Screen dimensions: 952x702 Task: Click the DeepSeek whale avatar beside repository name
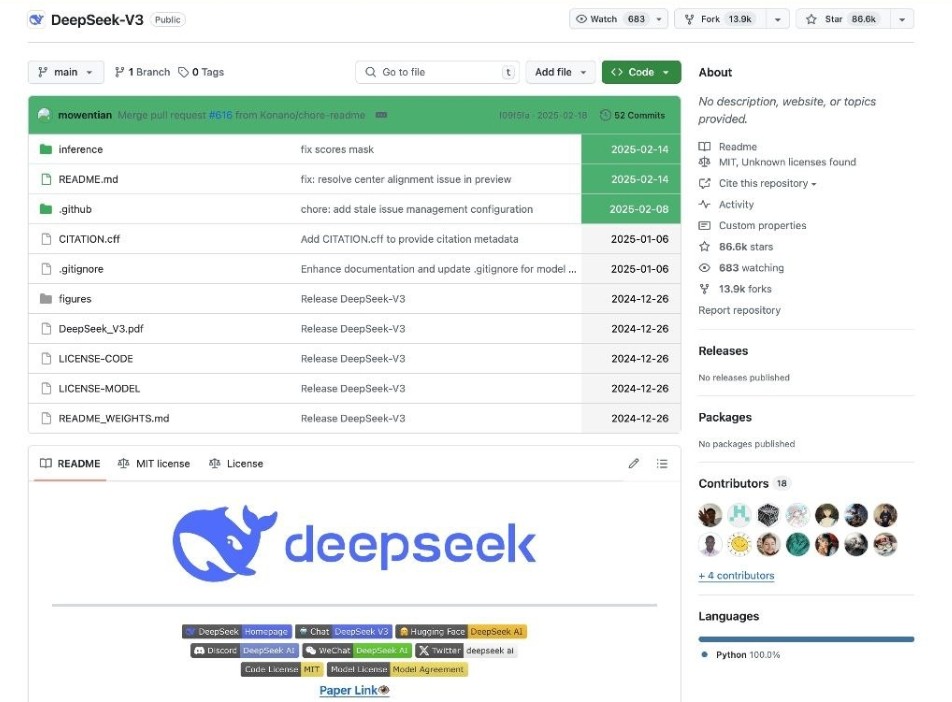tap(36, 19)
